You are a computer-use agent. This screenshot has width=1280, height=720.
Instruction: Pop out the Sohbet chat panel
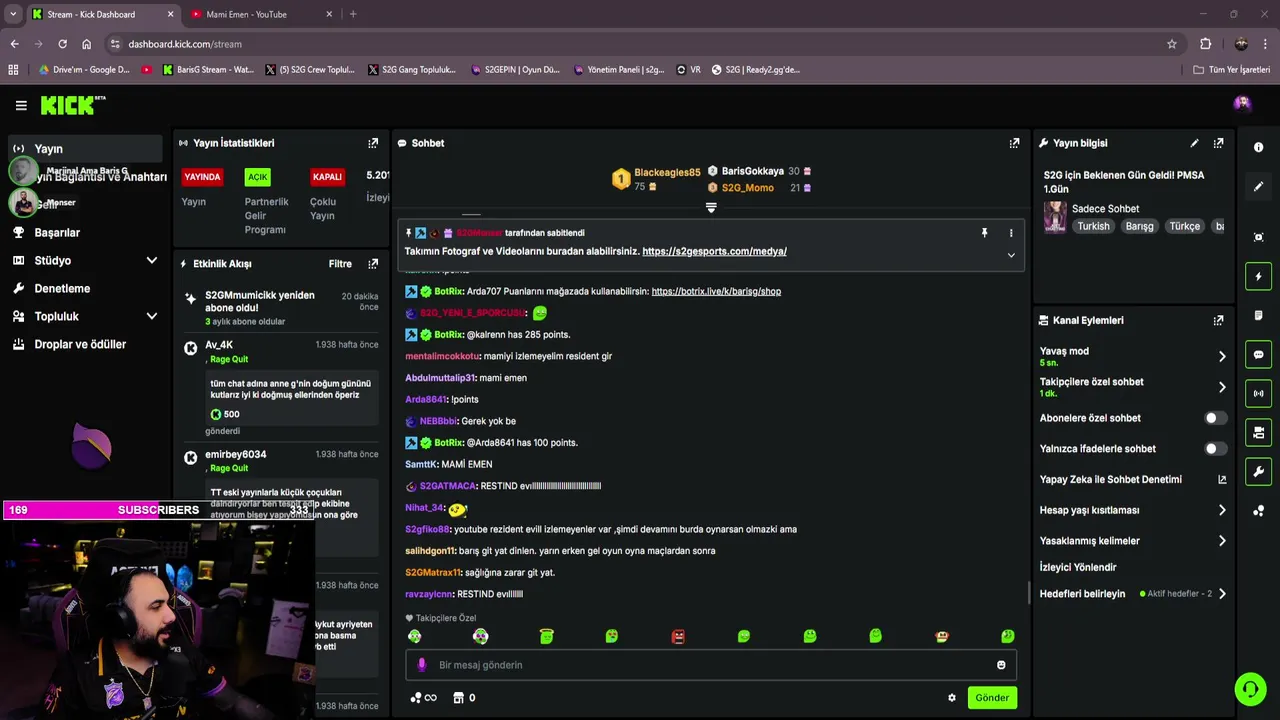click(x=1014, y=143)
